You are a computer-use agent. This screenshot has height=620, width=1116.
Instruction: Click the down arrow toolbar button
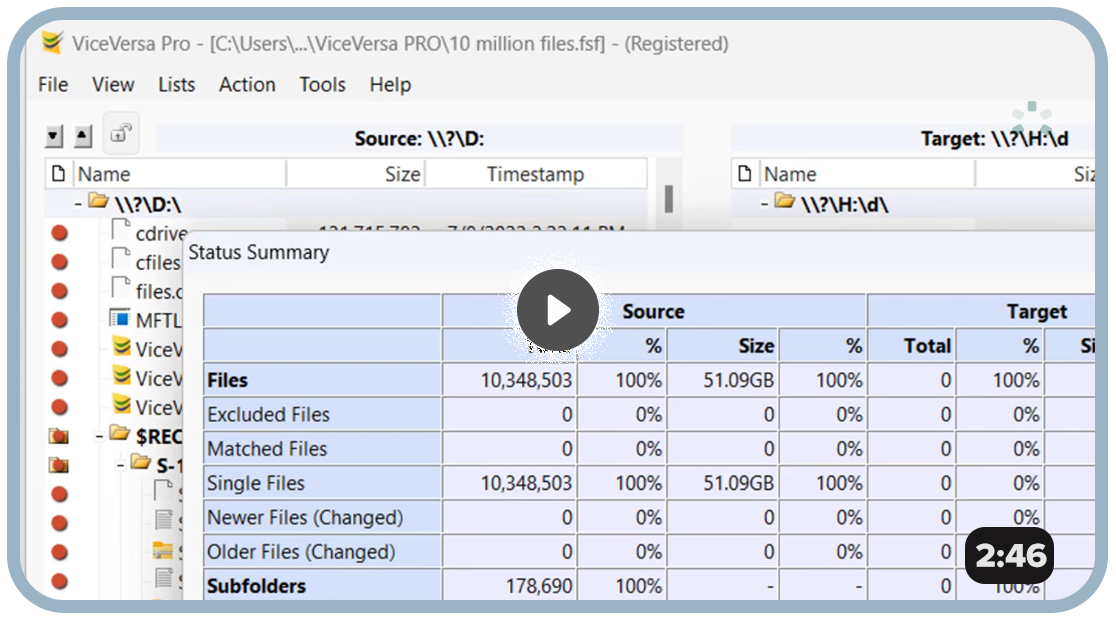pos(54,136)
